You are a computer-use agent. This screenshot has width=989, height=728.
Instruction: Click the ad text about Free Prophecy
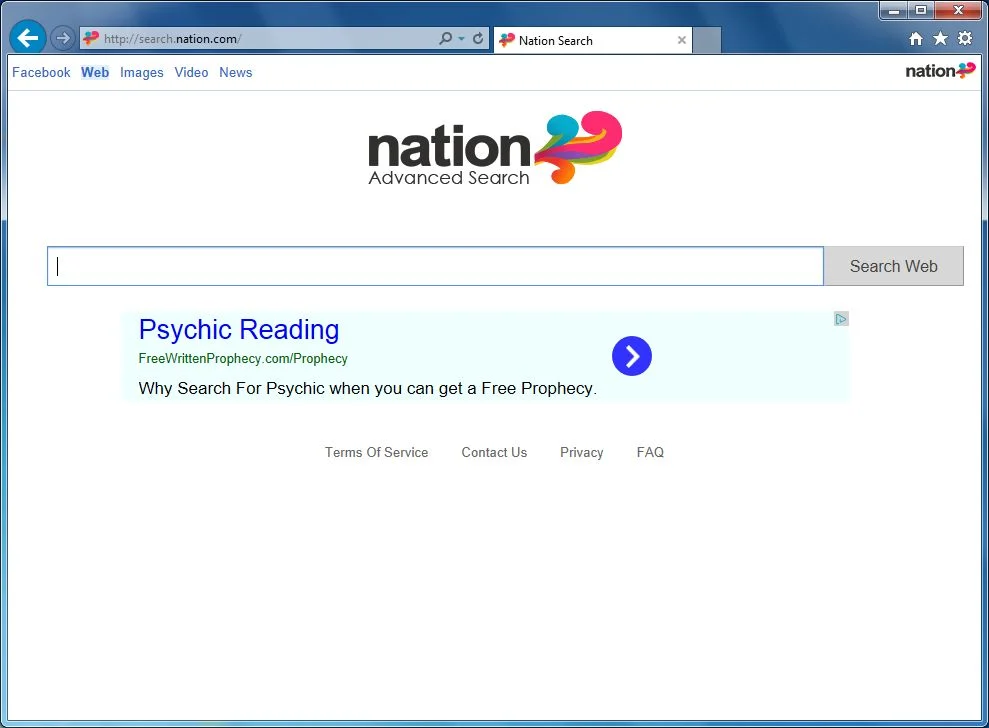point(368,389)
